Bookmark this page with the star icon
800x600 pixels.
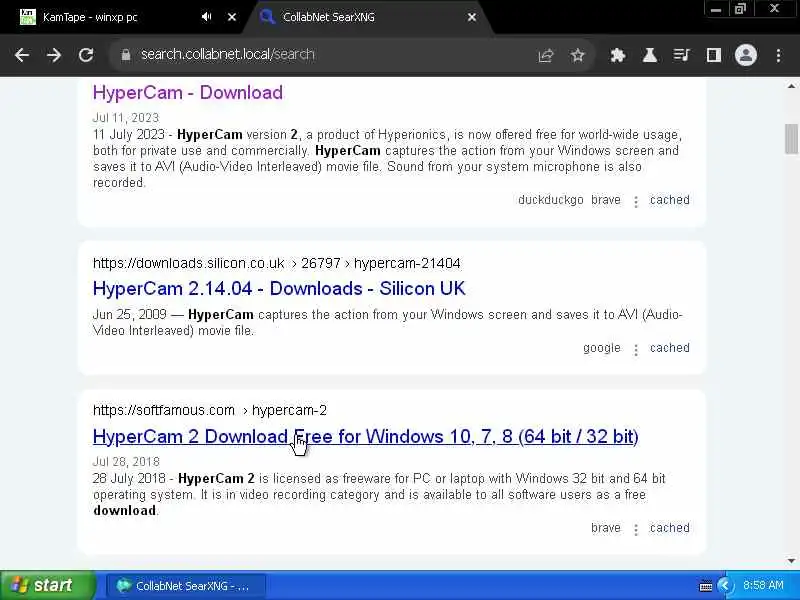[578, 55]
